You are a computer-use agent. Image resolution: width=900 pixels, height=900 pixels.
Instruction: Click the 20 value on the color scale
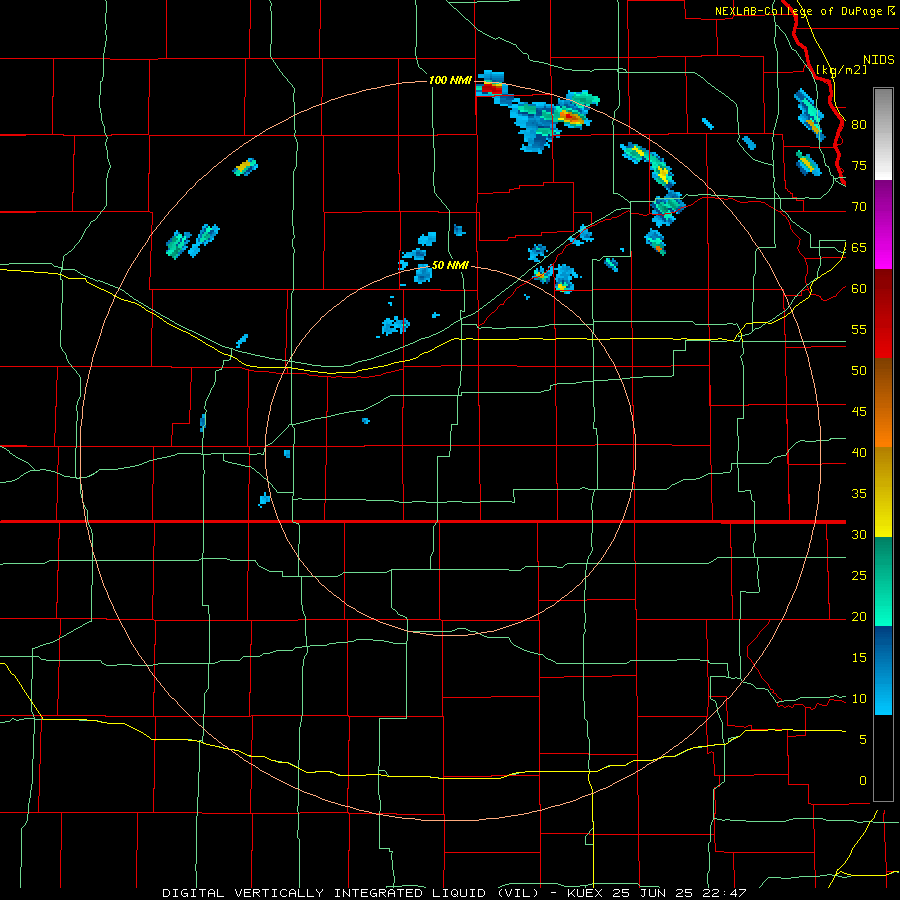click(x=859, y=617)
